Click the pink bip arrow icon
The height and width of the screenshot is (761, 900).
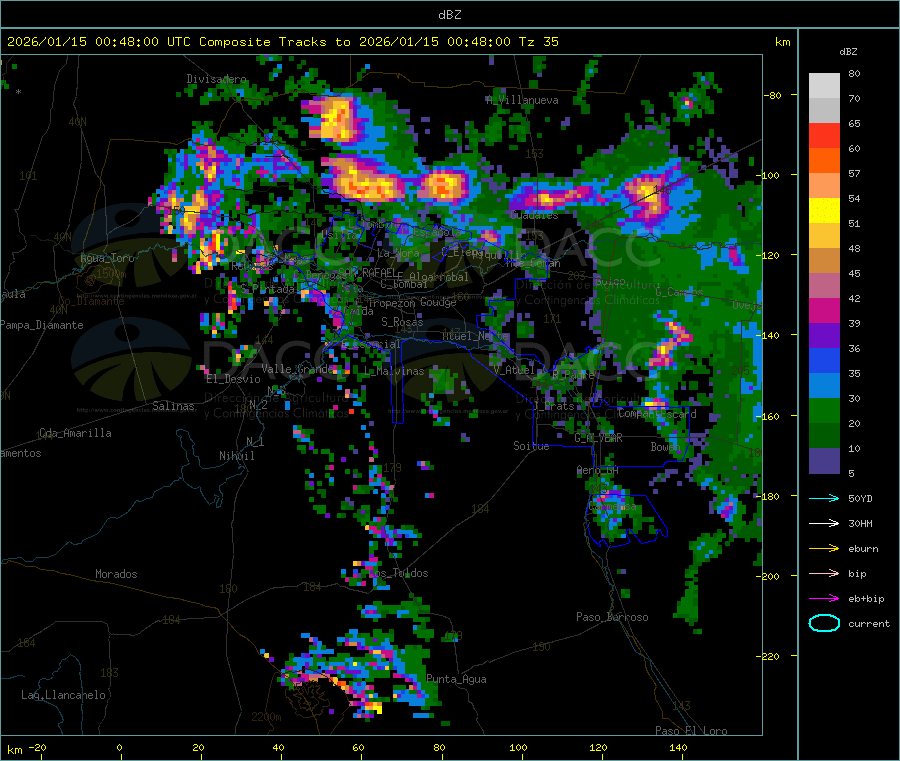pos(824,573)
